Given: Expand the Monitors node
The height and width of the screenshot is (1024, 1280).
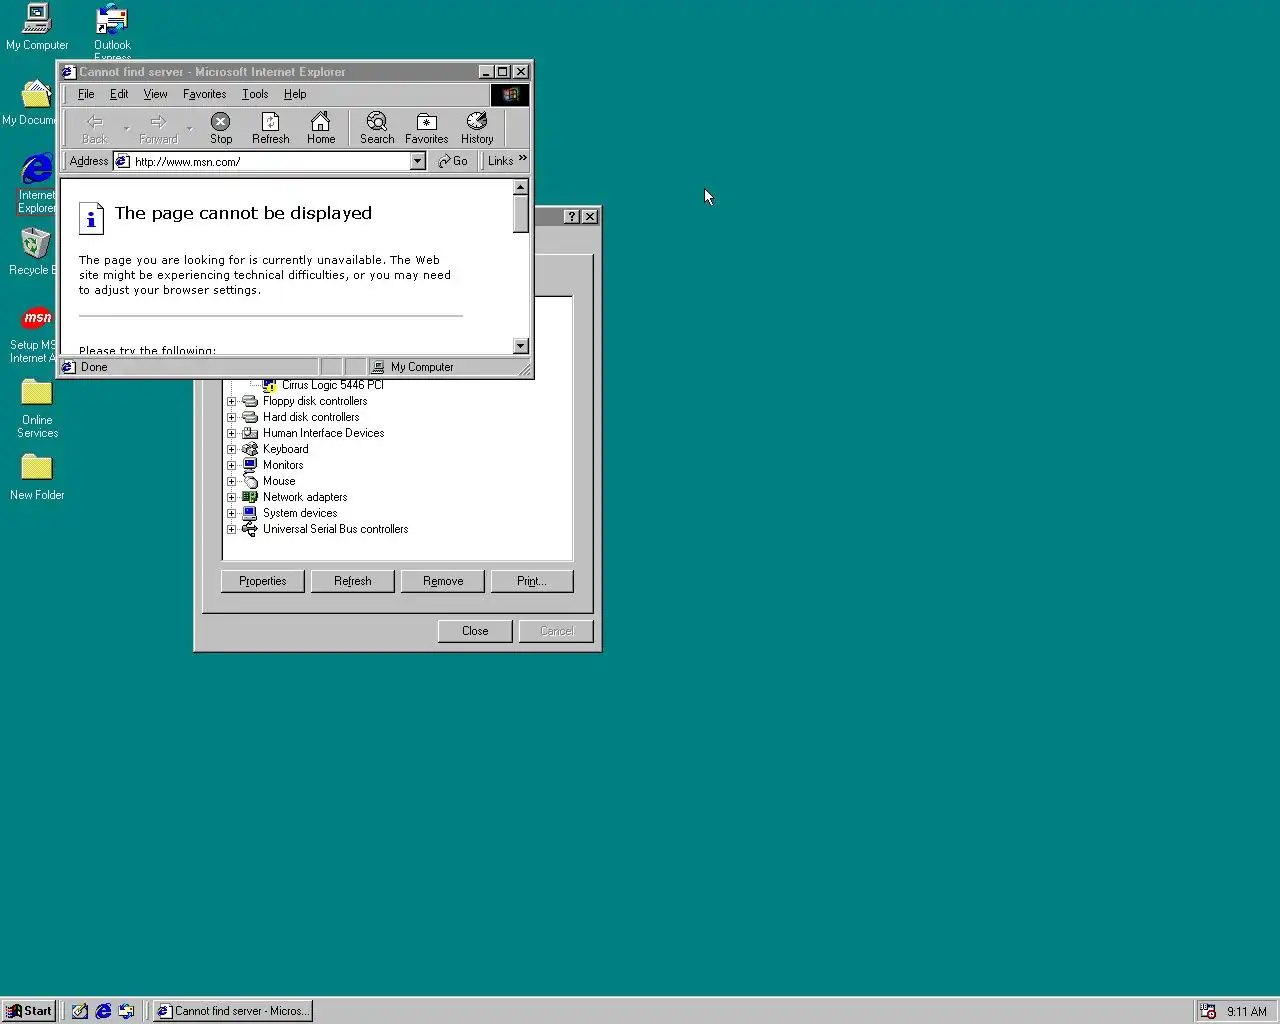Looking at the screenshot, I should [x=231, y=465].
